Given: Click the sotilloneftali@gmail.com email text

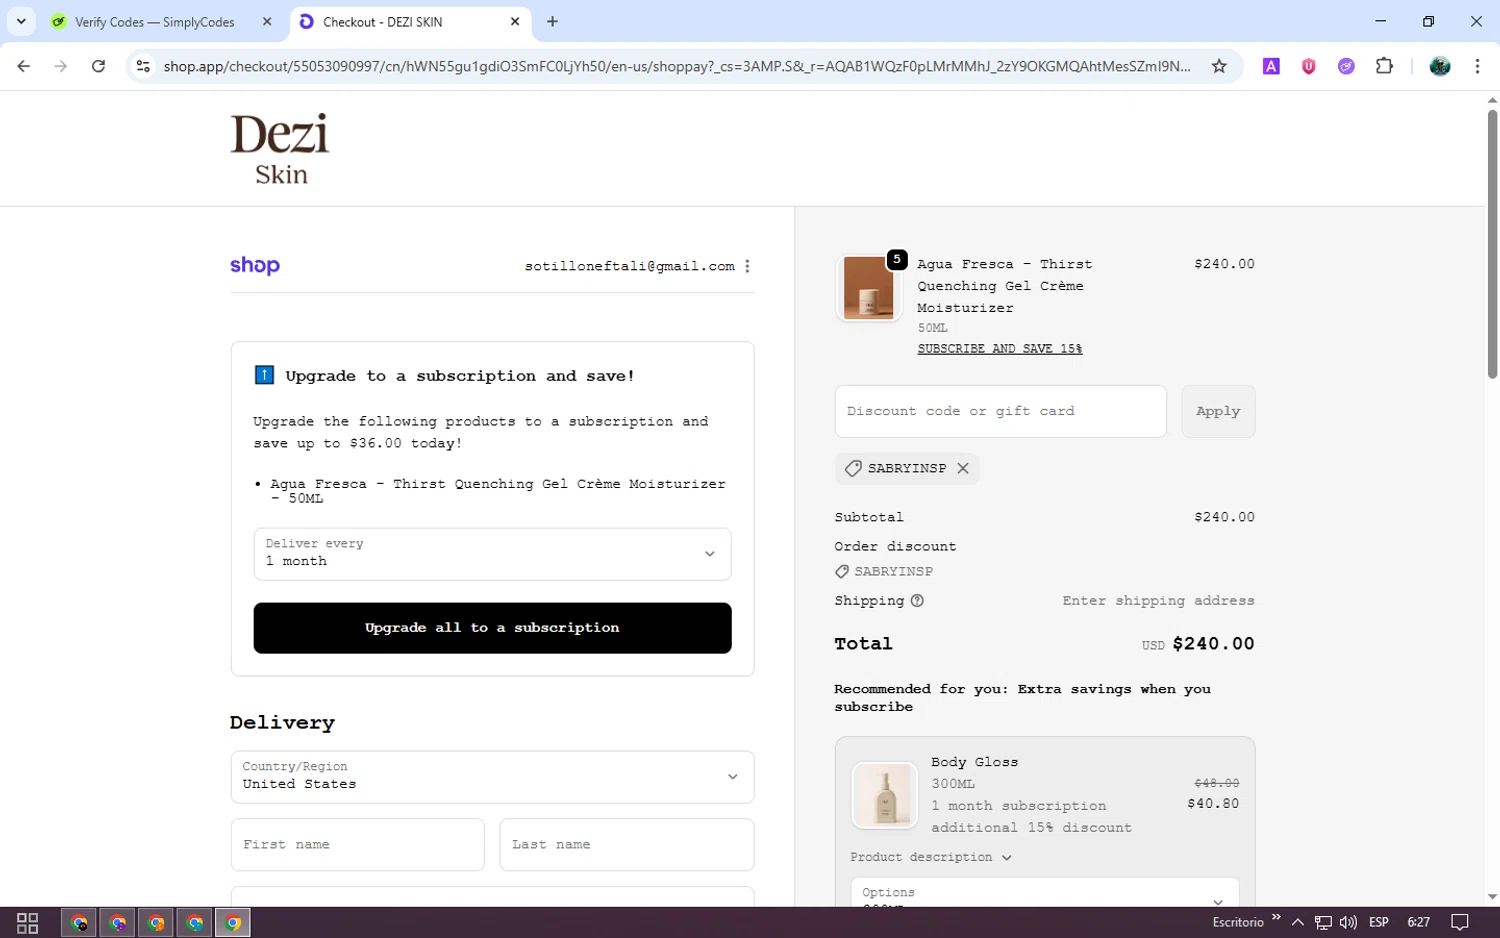Looking at the screenshot, I should (629, 266).
